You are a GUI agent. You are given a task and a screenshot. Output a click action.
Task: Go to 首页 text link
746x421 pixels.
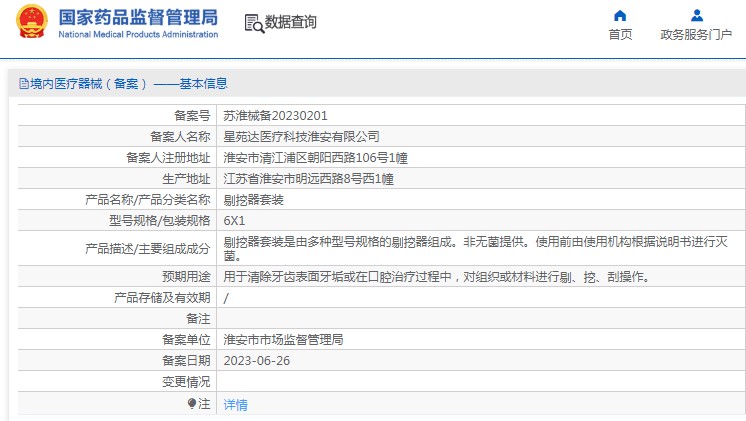[x=620, y=35]
